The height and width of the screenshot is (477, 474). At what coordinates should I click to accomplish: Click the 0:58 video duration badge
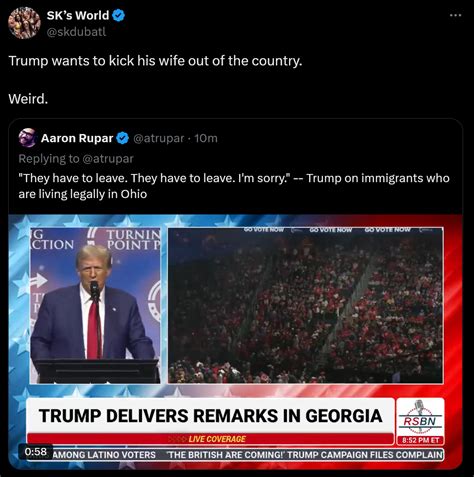click(x=36, y=452)
